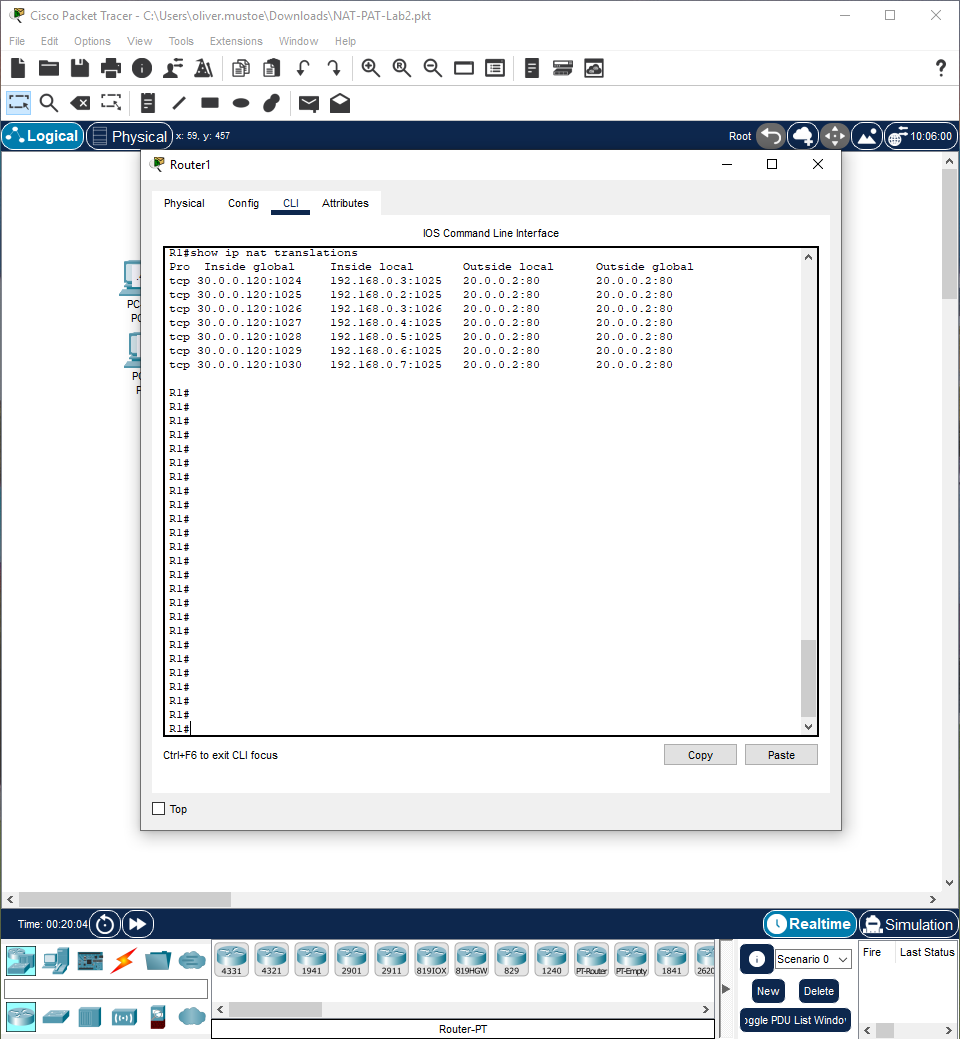Create a new file with toolbar icon
The height and width of the screenshot is (1039, 960).
coord(18,68)
